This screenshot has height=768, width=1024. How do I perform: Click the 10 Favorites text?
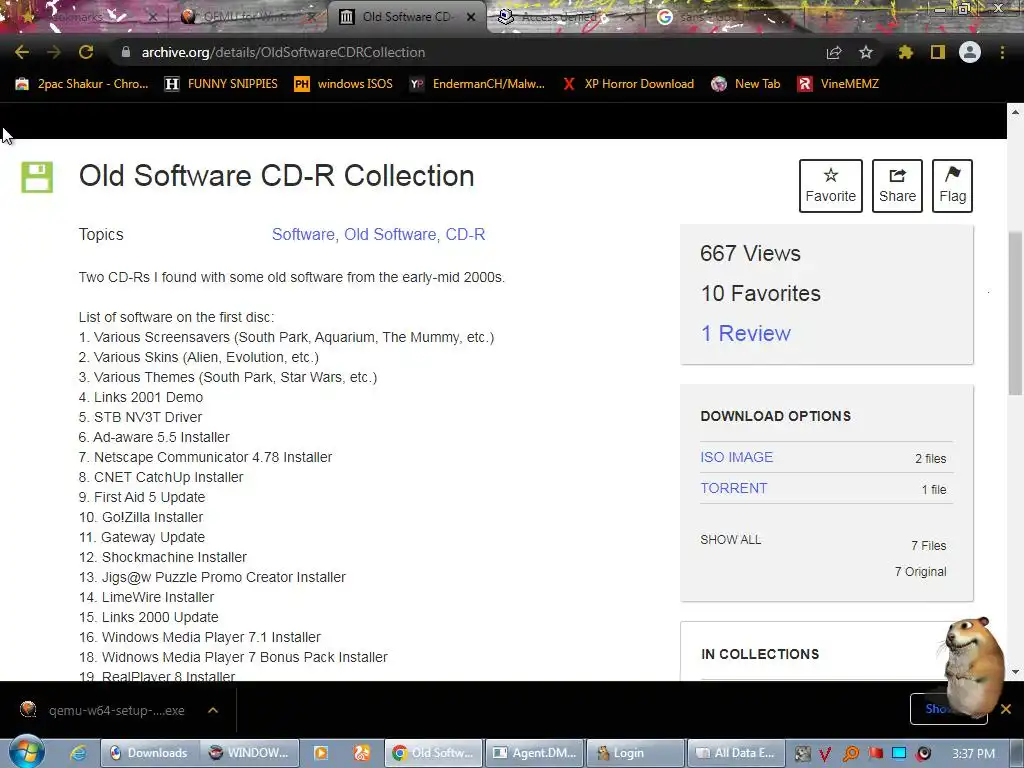point(760,294)
